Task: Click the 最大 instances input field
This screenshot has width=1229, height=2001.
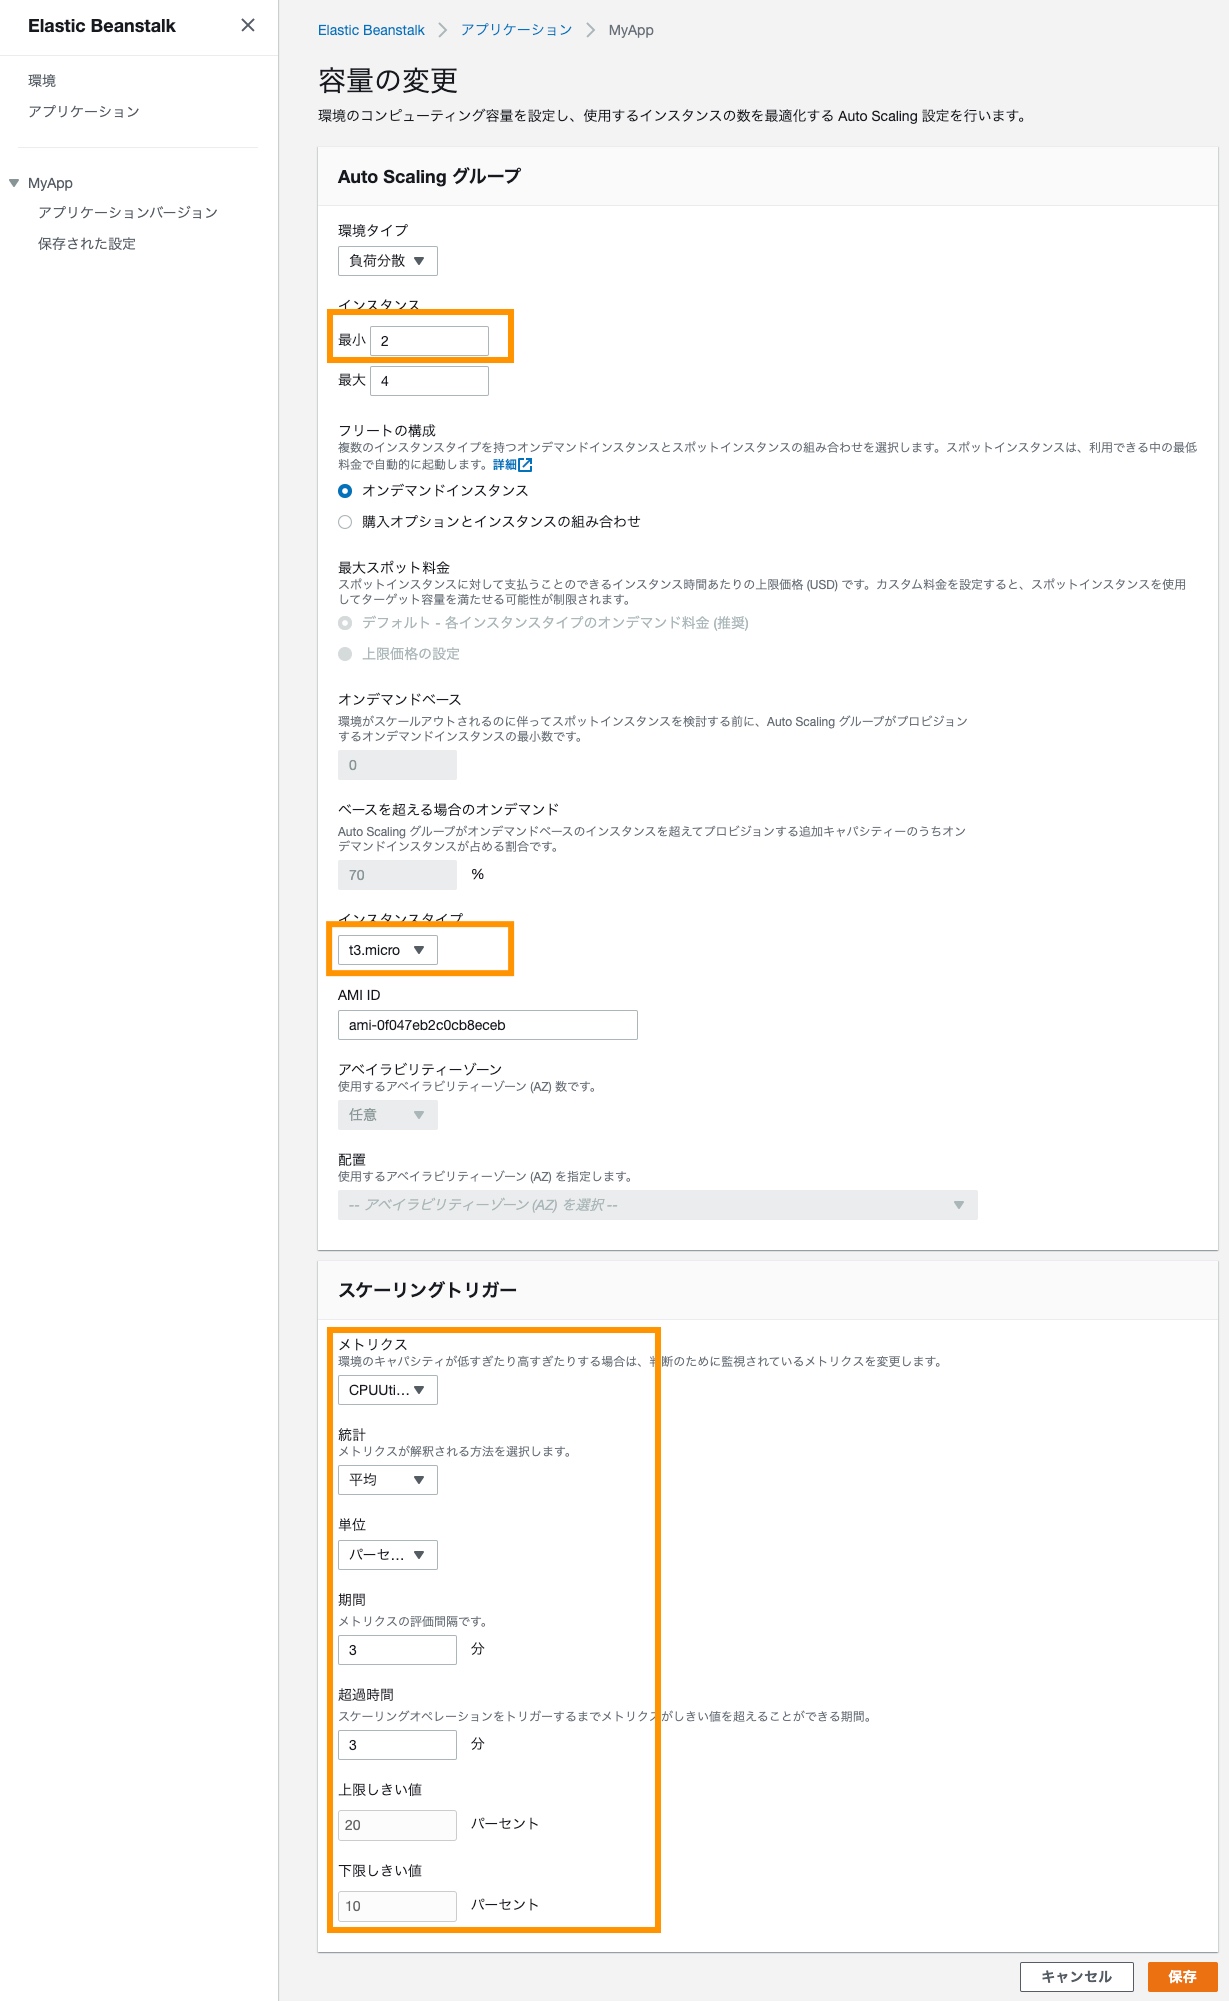Action: 429,381
